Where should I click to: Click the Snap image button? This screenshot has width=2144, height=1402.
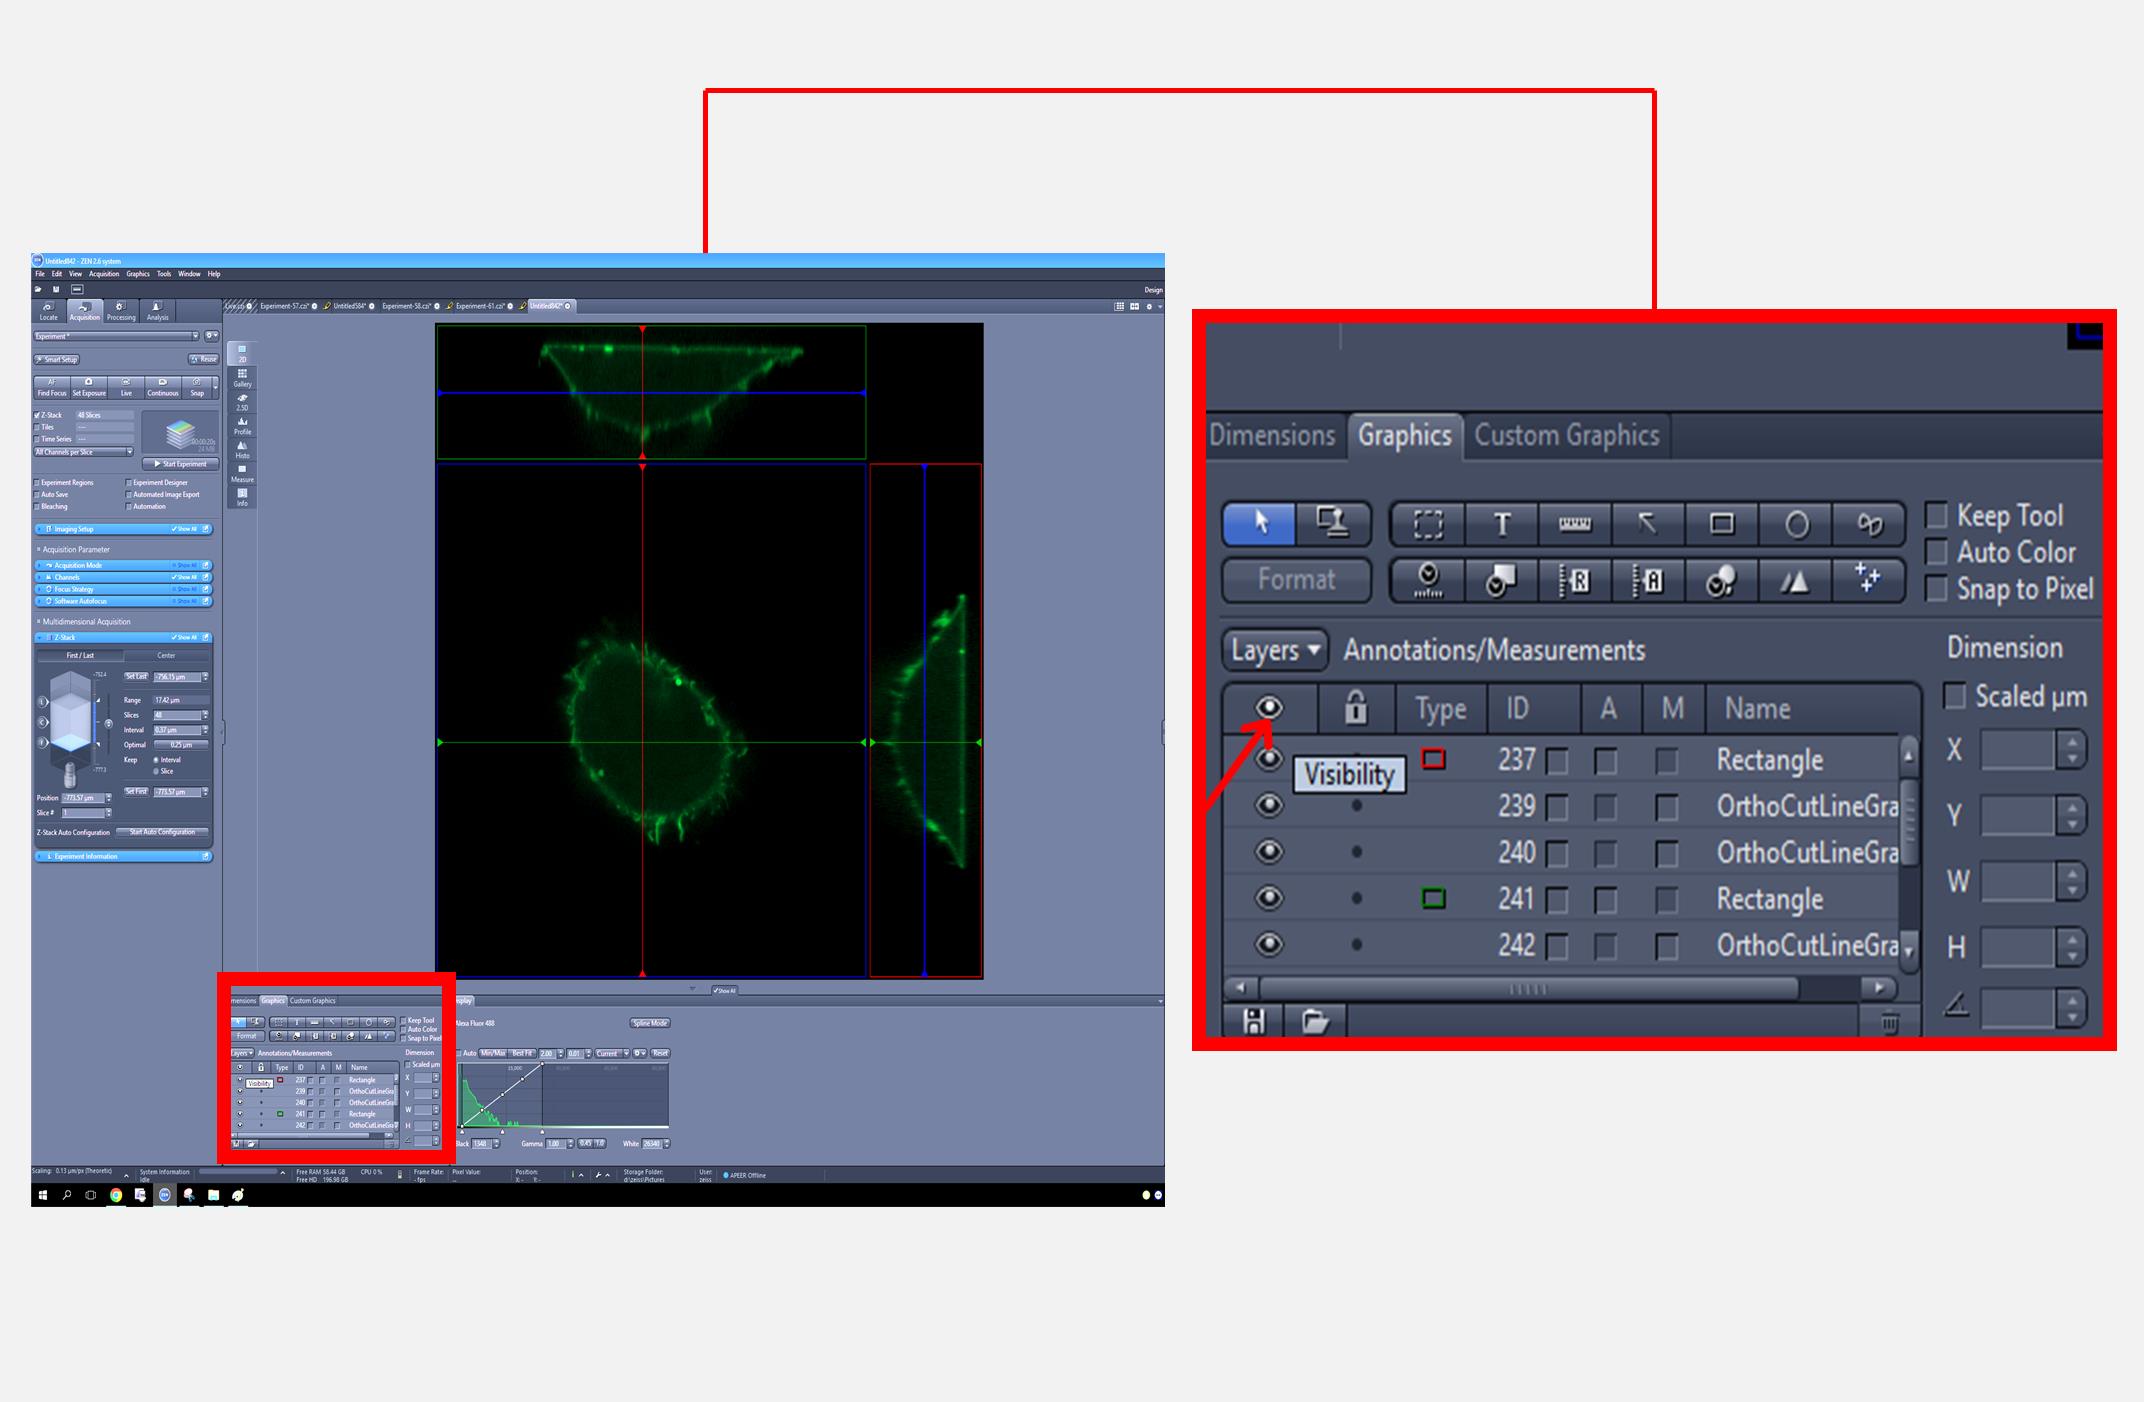pos(197,387)
